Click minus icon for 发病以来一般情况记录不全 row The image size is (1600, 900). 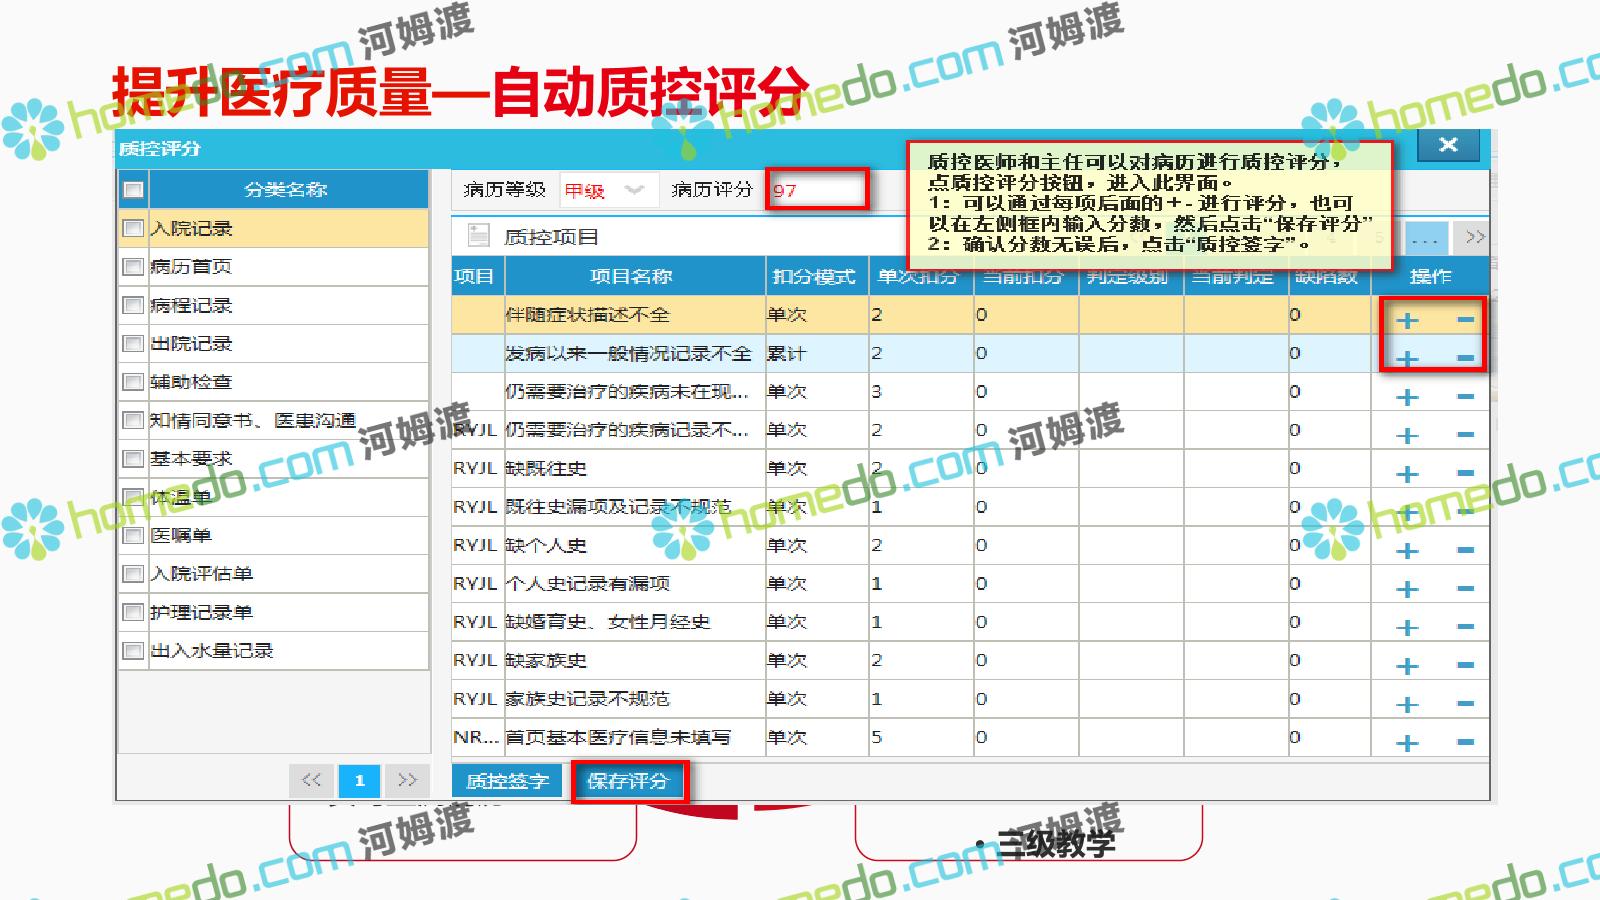tap(1465, 358)
